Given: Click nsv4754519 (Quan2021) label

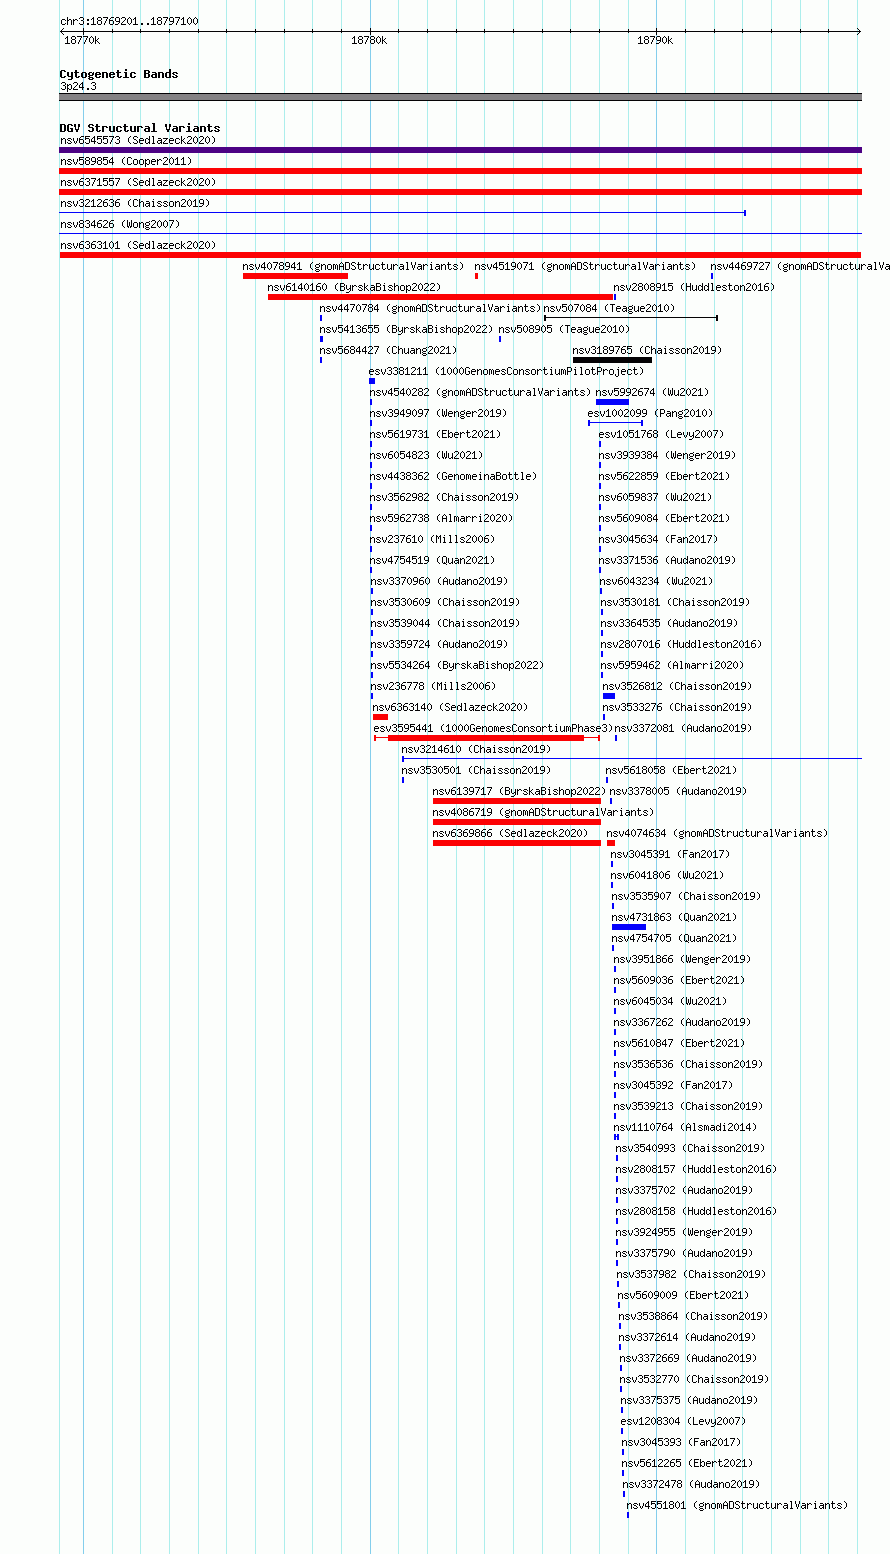Looking at the screenshot, I should tap(432, 560).
